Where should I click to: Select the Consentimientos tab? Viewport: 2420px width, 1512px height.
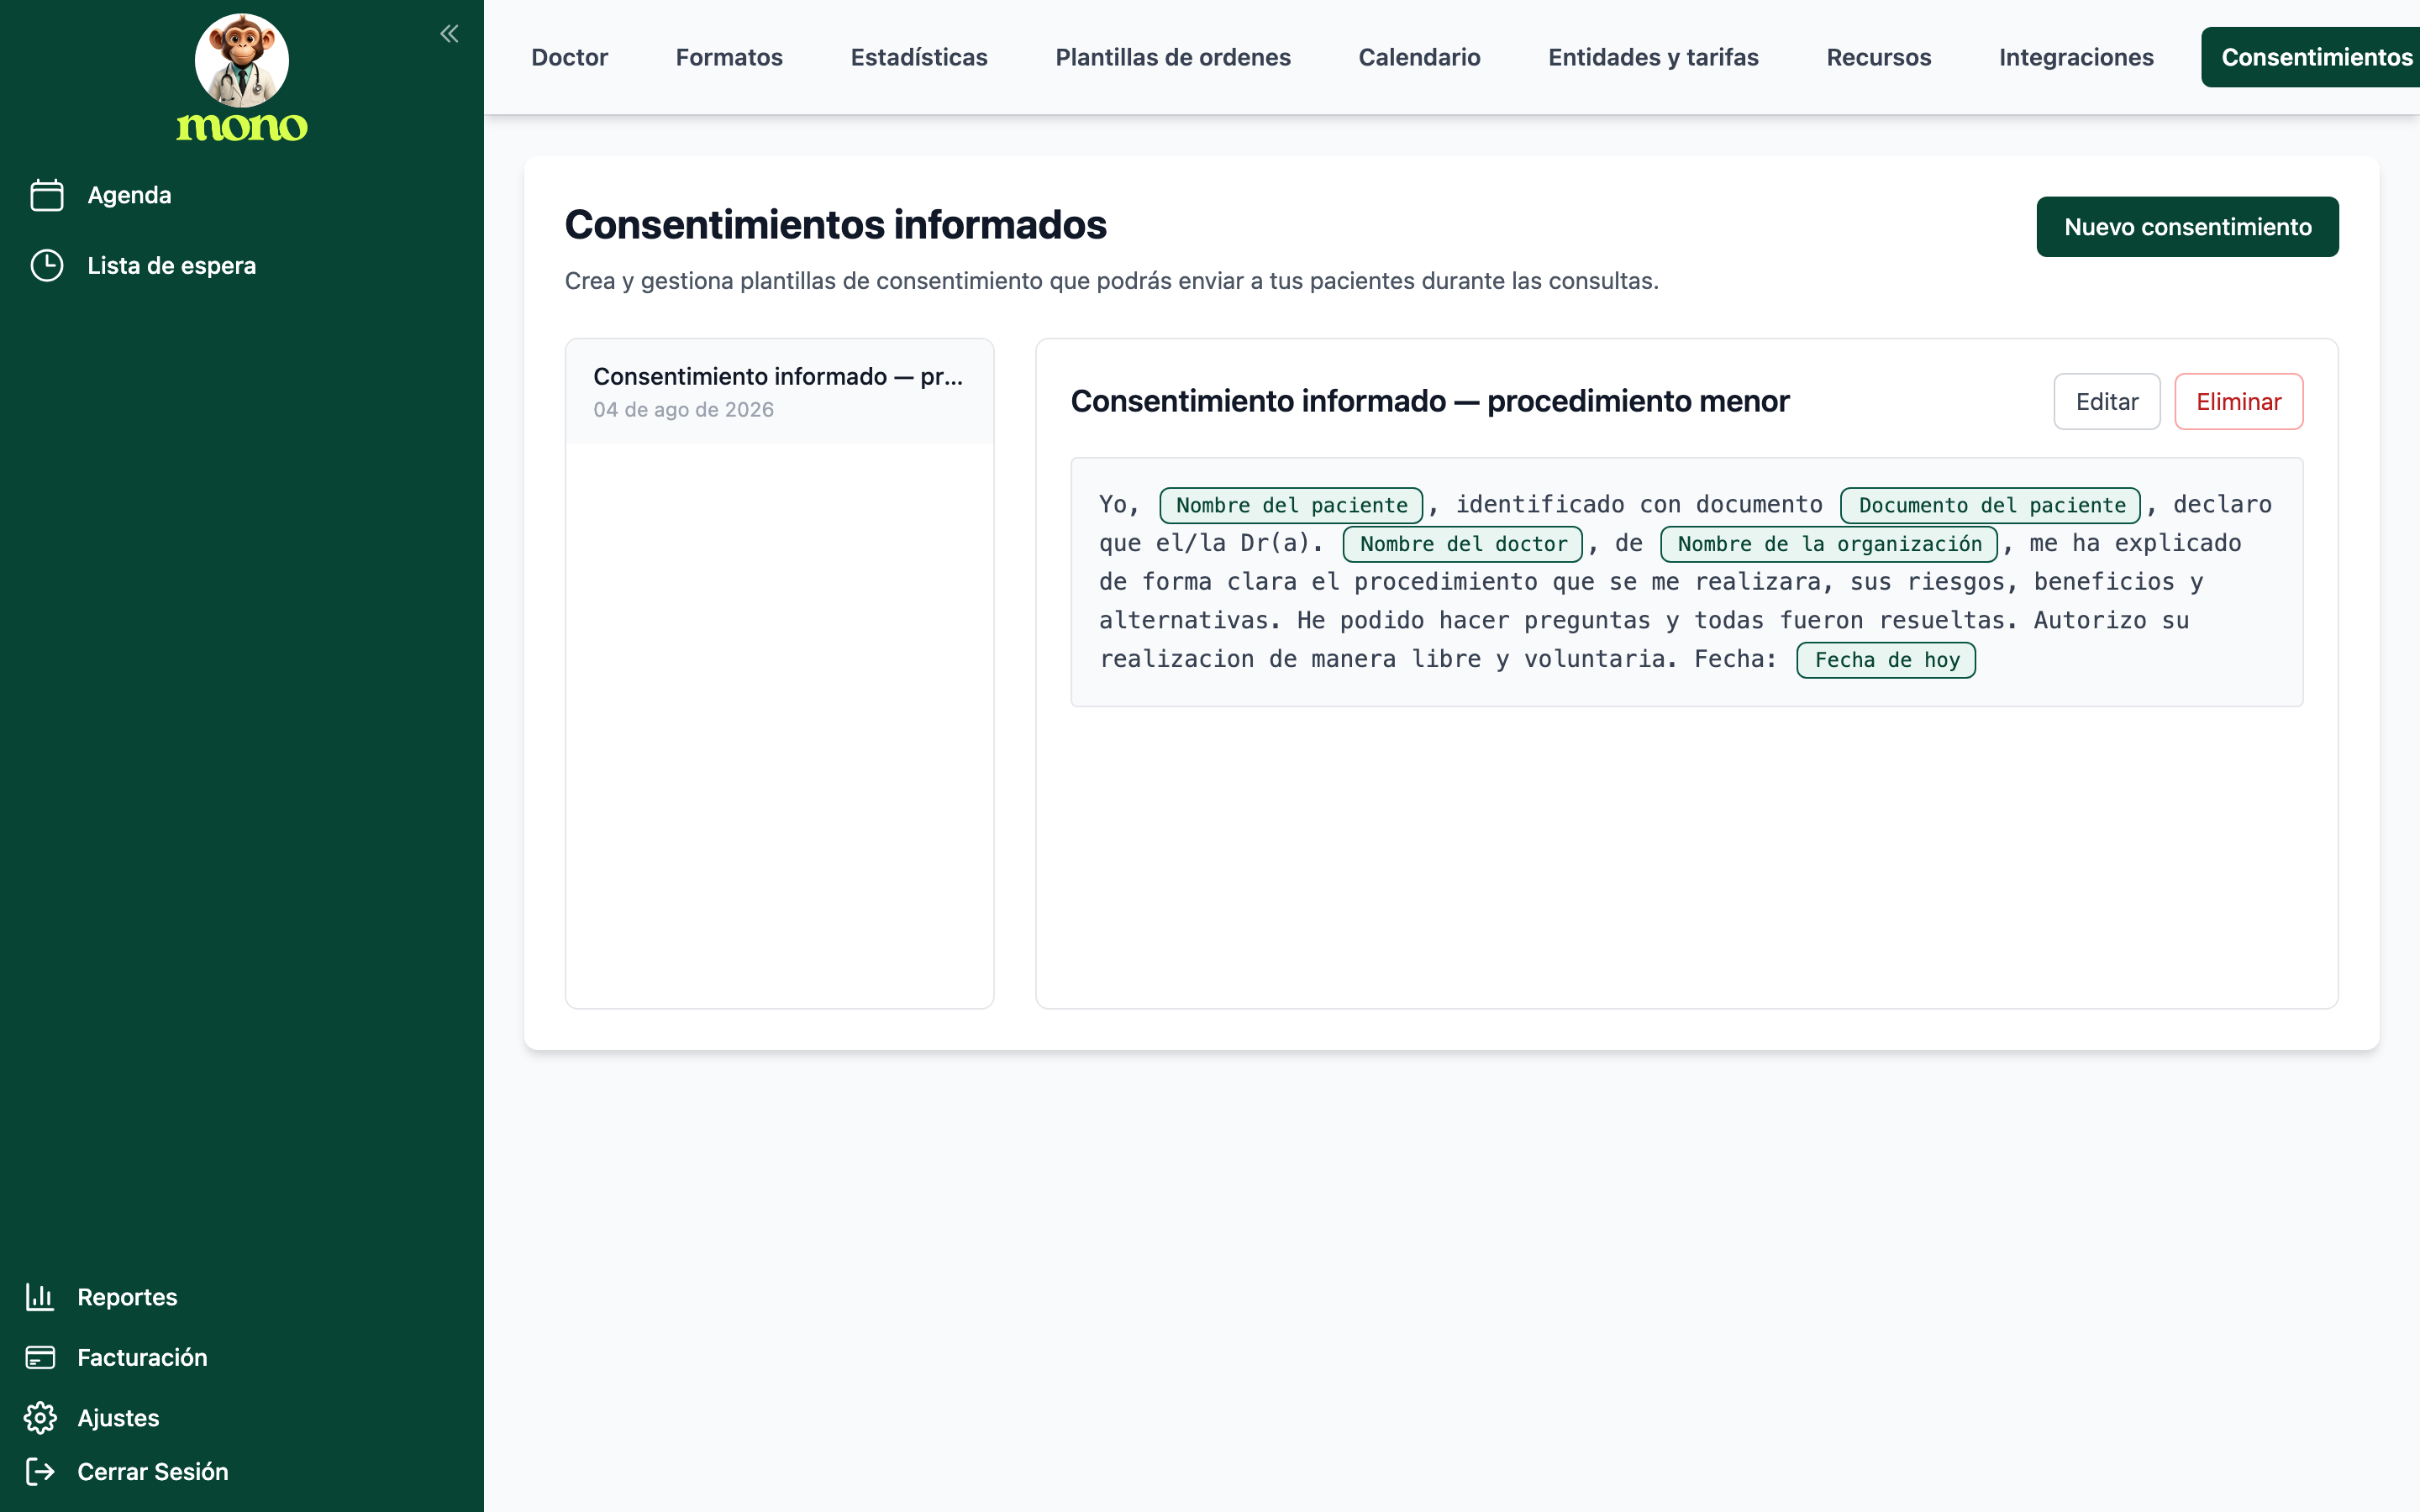pyautogui.click(x=2311, y=57)
